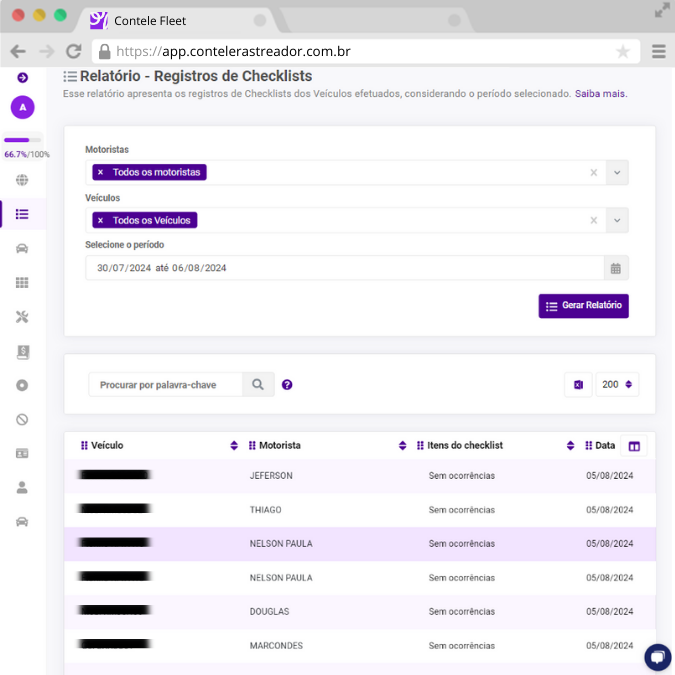Open the purple help question mark icon
The height and width of the screenshot is (675, 675).
(x=287, y=385)
